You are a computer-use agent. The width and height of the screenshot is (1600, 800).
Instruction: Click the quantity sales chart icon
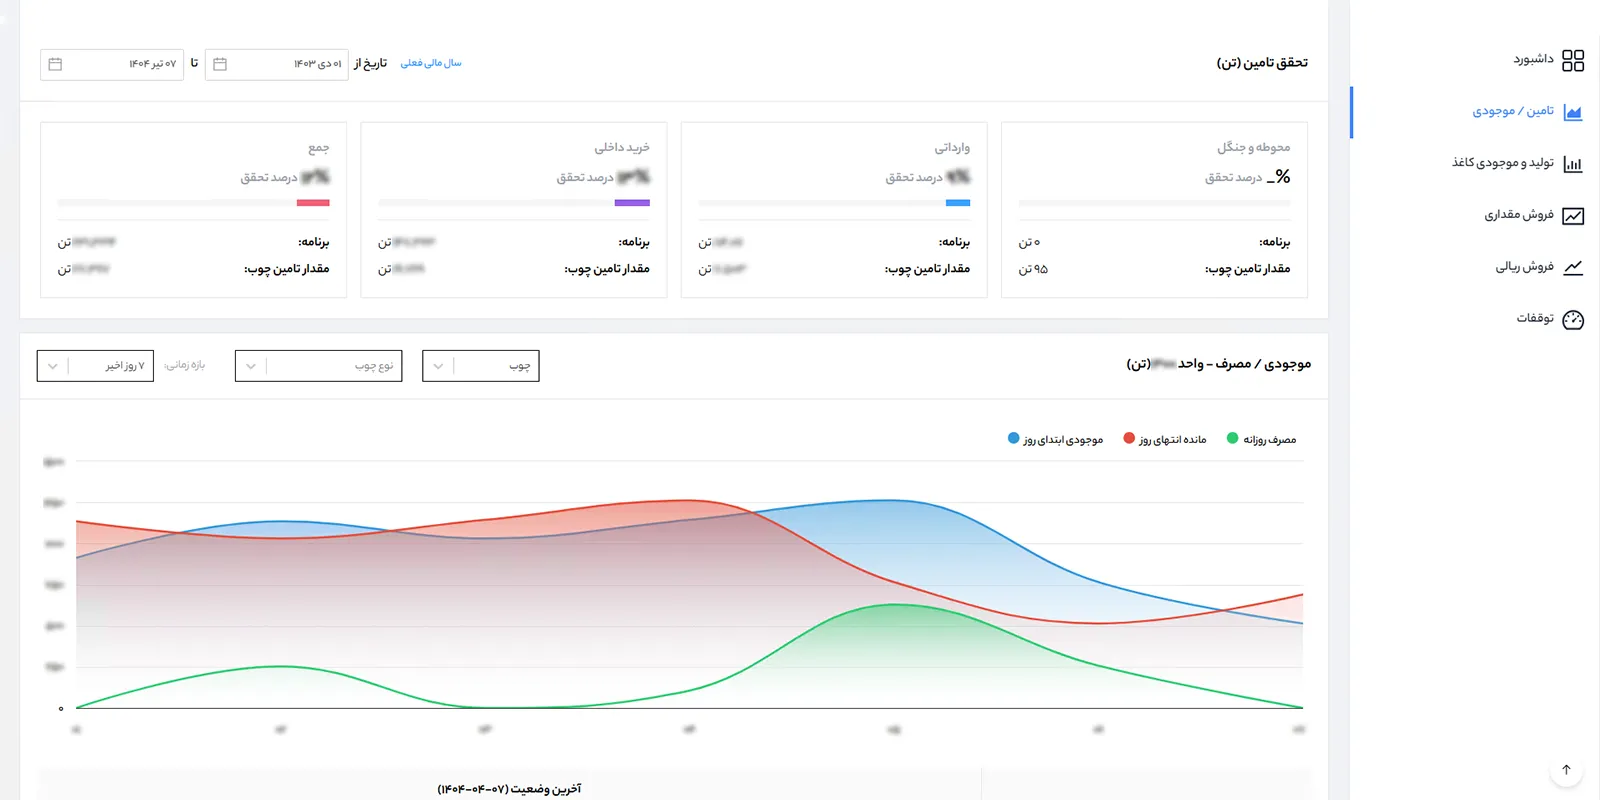tap(1573, 216)
